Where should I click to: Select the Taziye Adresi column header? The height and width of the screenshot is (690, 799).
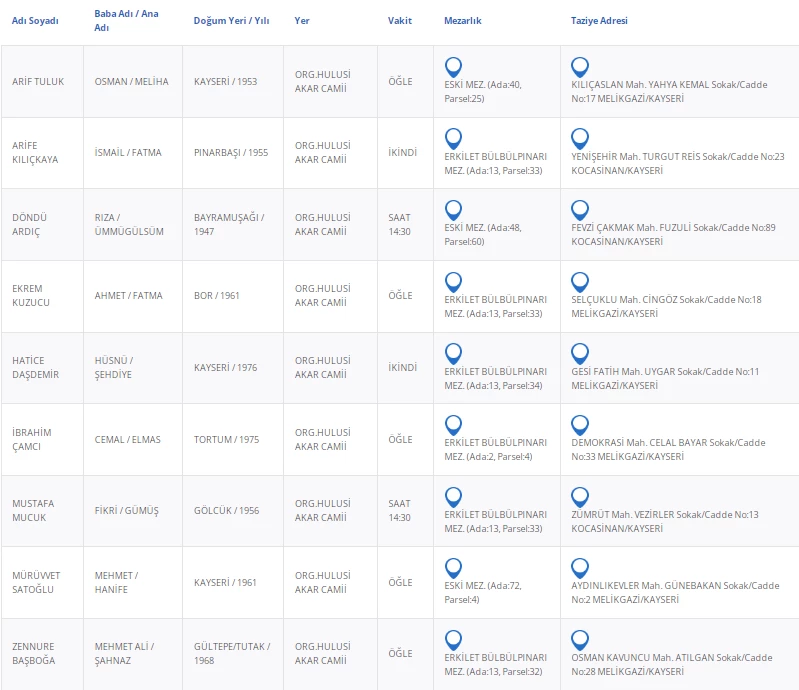(x=599, y=21)
